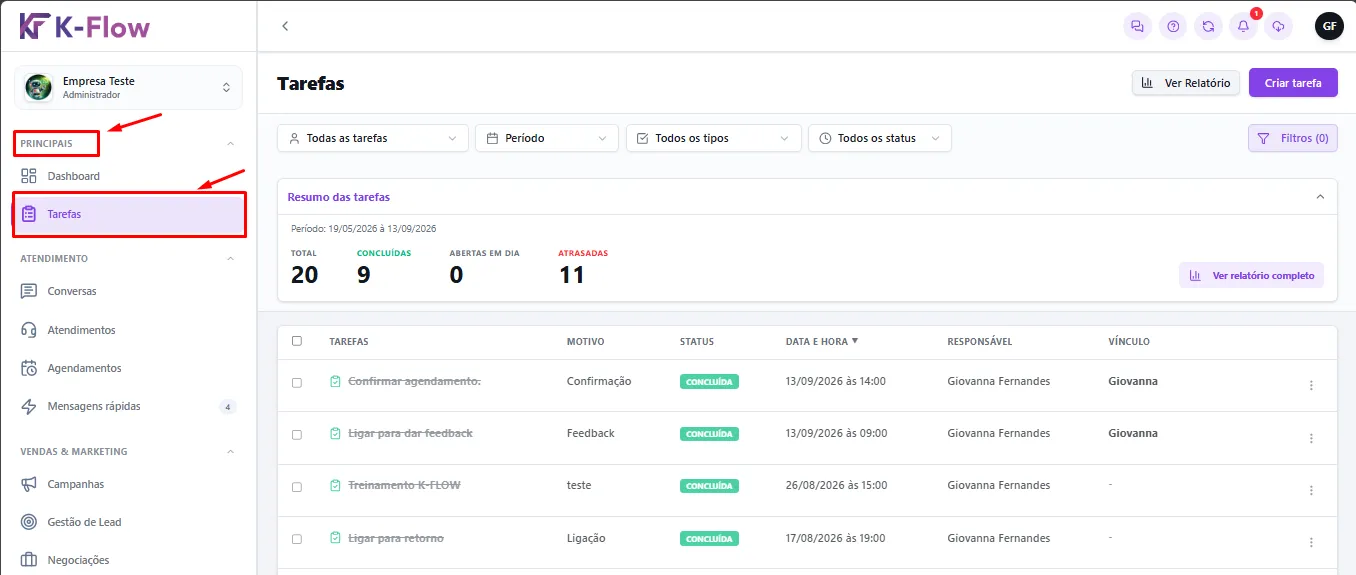Click the task icon beside Confirmar agendamento
This screenshot has width=1356, height=575.
pyautogui.click(x=336, y=381)
